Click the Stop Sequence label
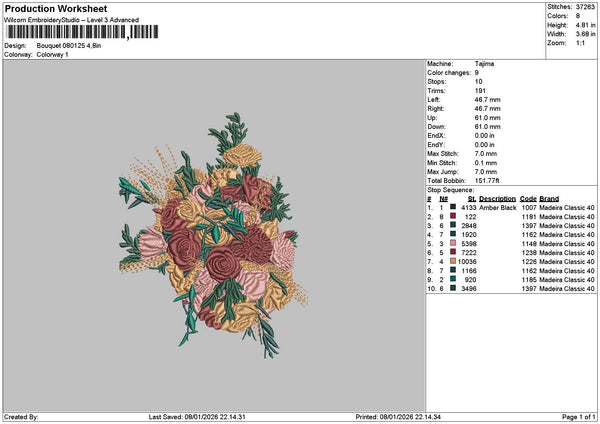Screen dimensions: 600x424 pyautogui.click(x=450, y=190)
